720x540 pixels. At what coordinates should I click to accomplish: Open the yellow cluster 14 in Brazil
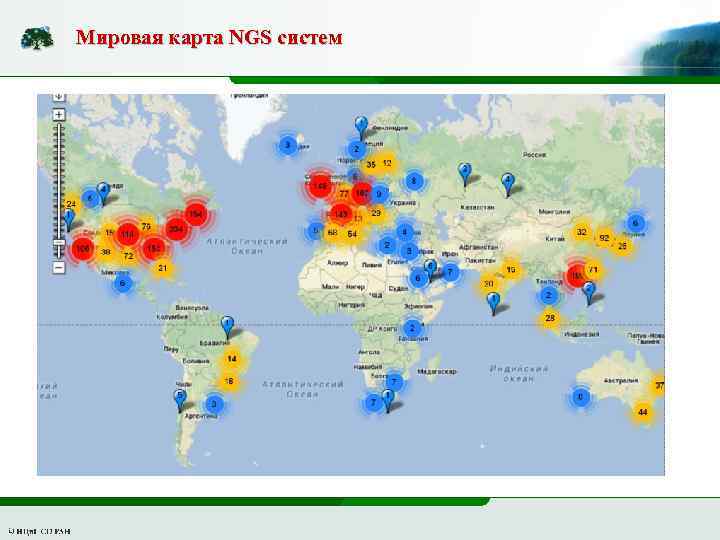(x=232, y=359)
